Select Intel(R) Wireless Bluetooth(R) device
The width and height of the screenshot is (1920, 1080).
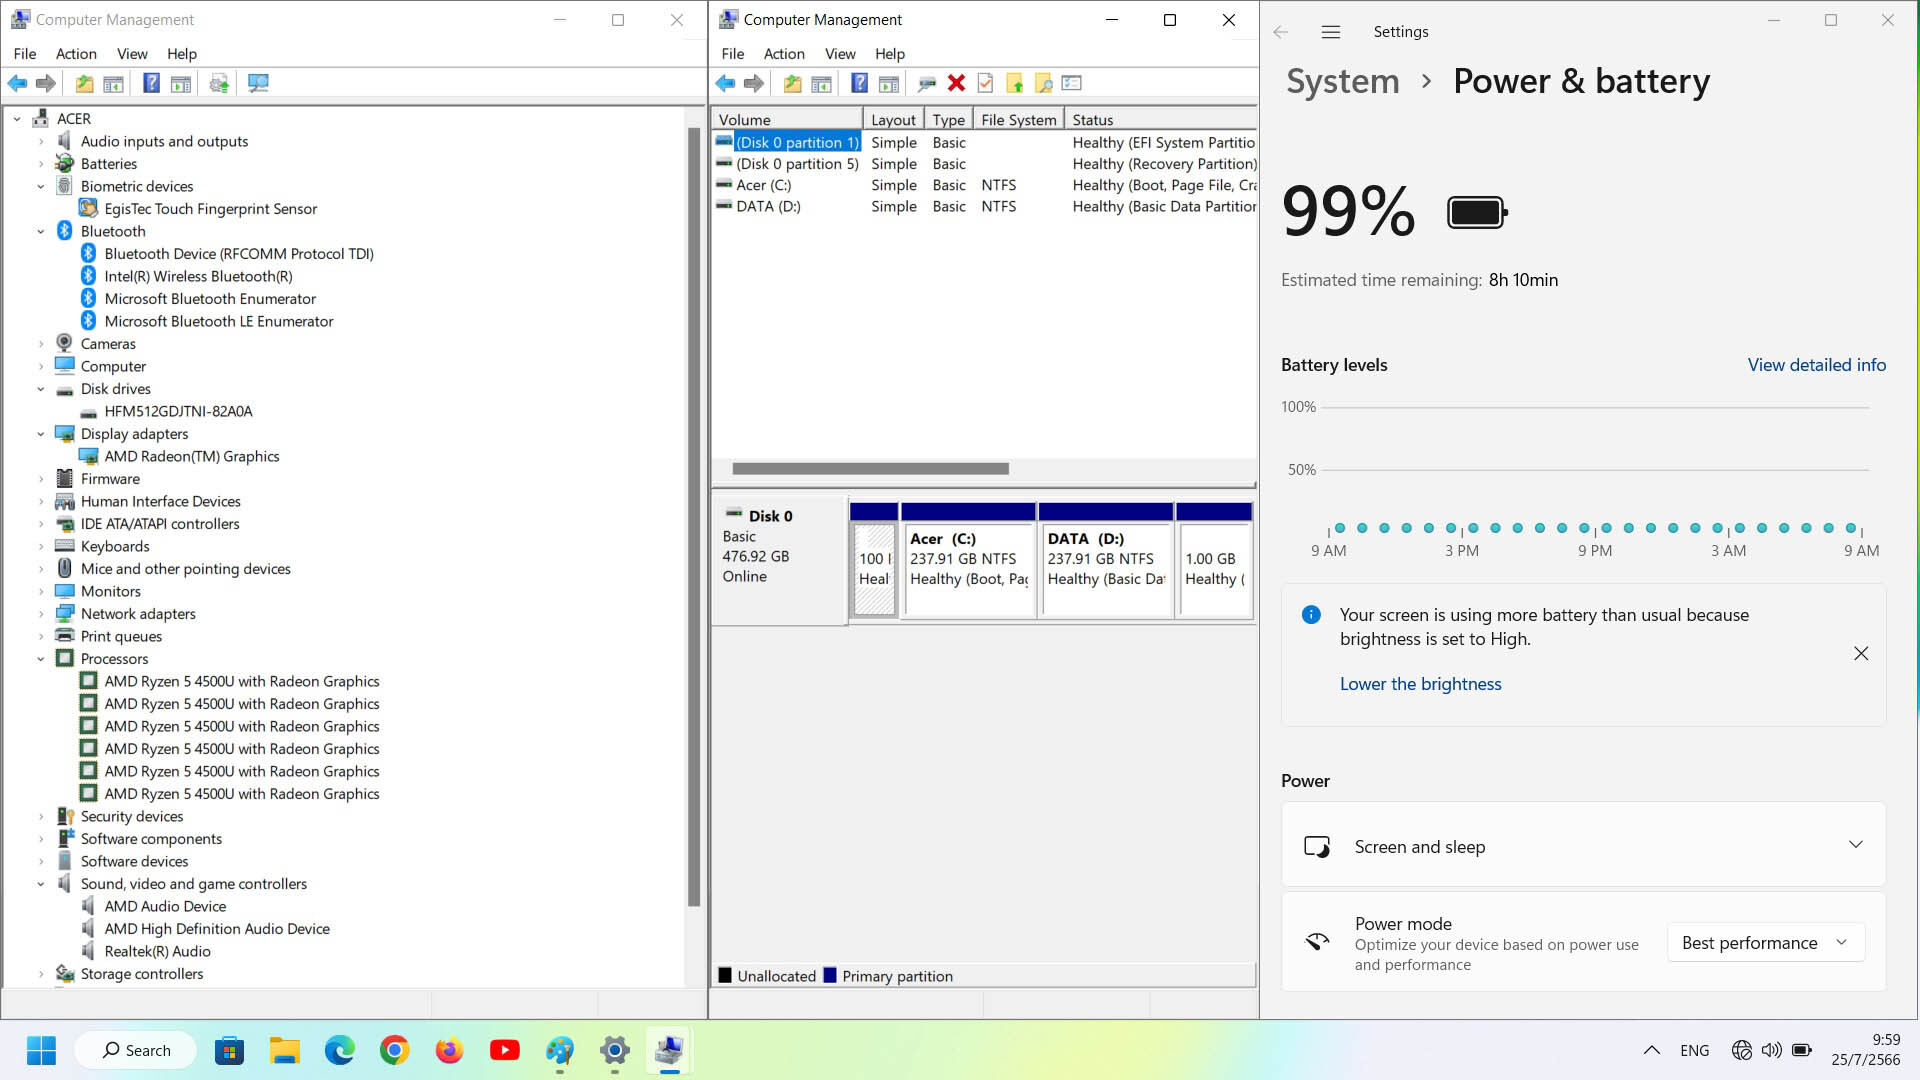click(198, 276)
